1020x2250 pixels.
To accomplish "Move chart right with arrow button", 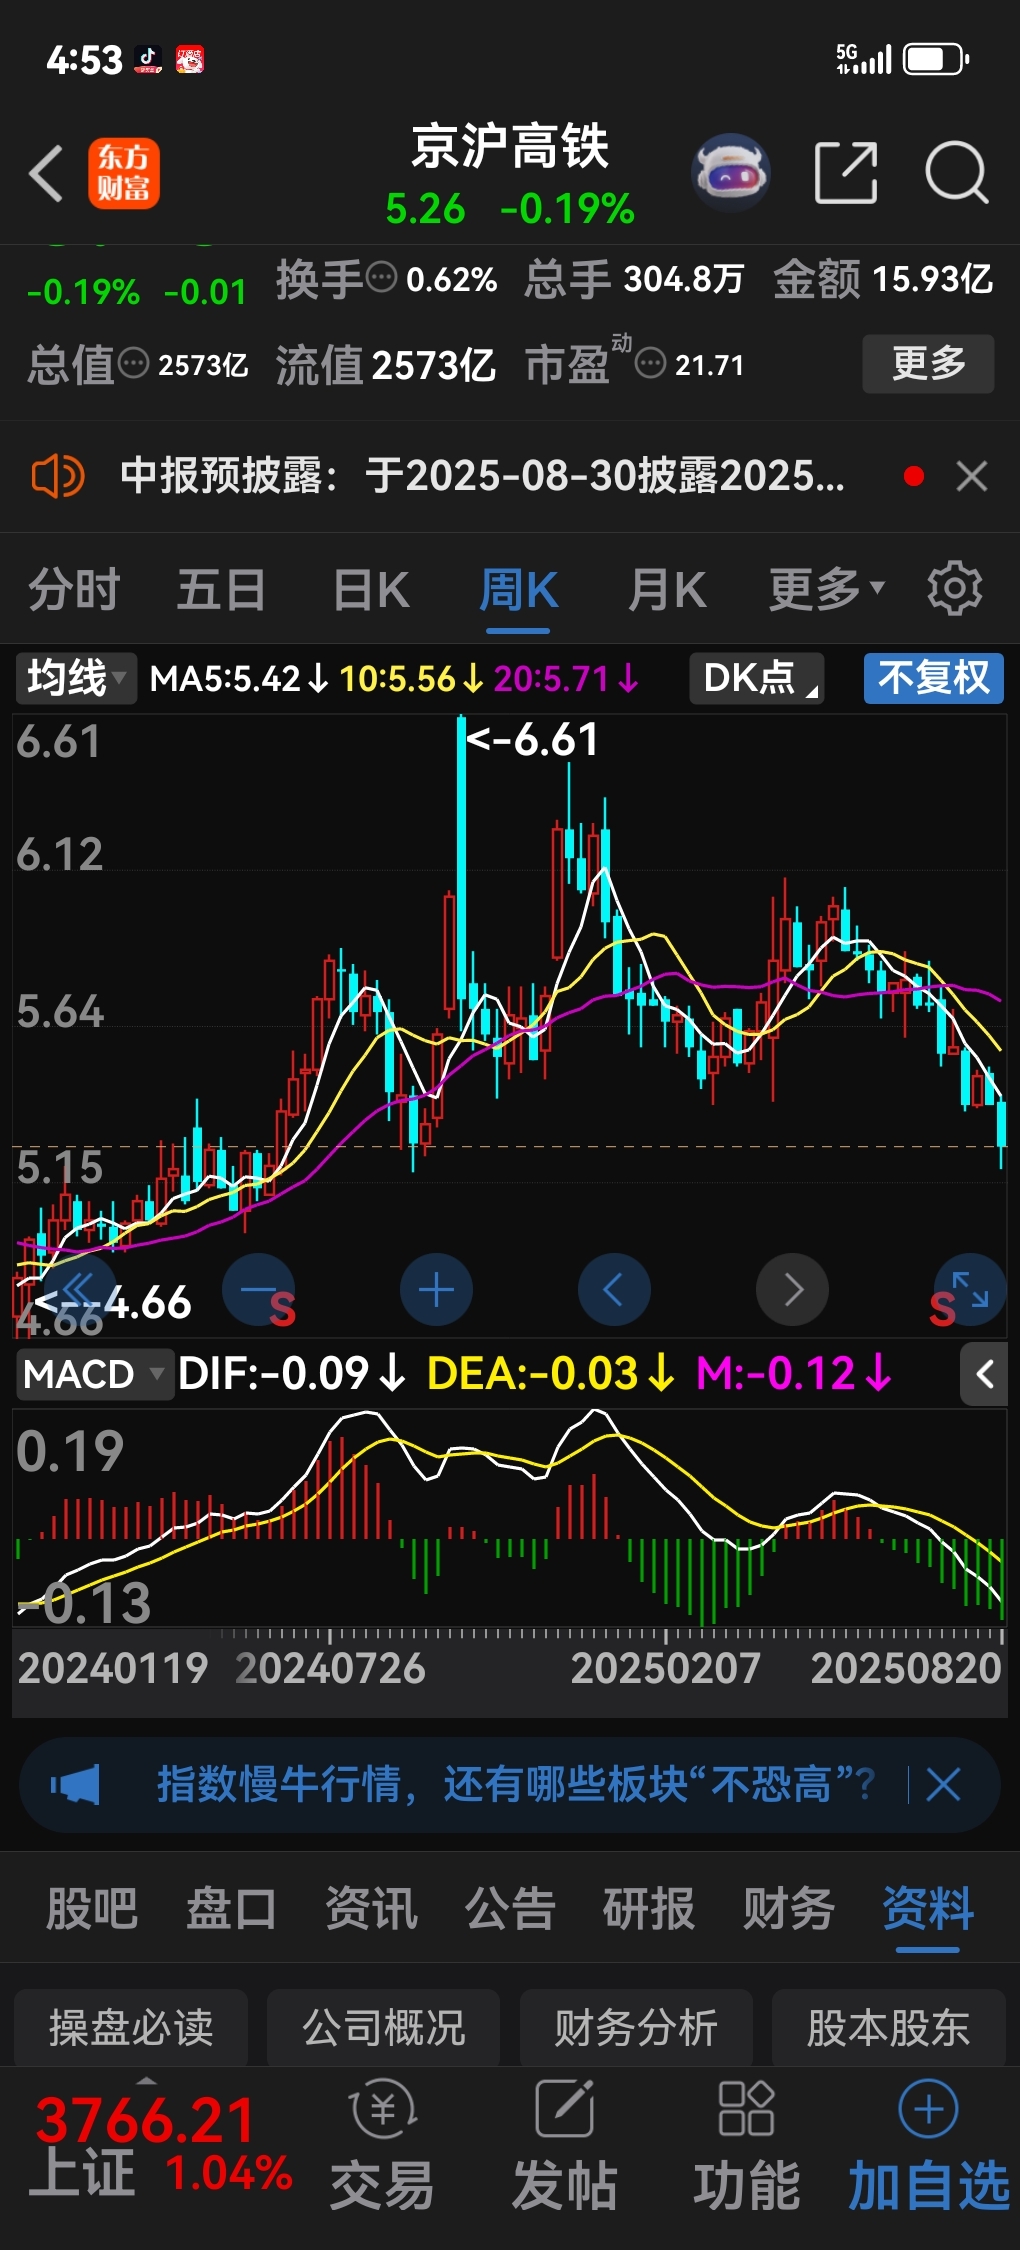I will (793, 1289).
